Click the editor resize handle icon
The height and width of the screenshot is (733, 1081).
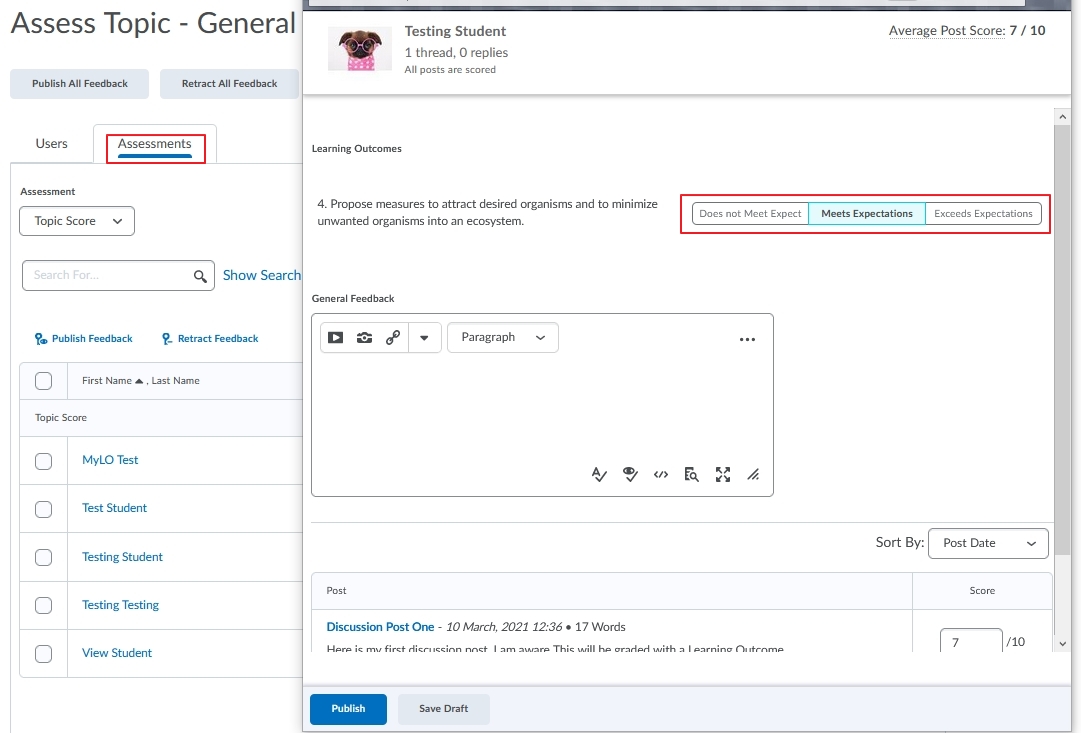pyautogui.click(x=754, y=474)
